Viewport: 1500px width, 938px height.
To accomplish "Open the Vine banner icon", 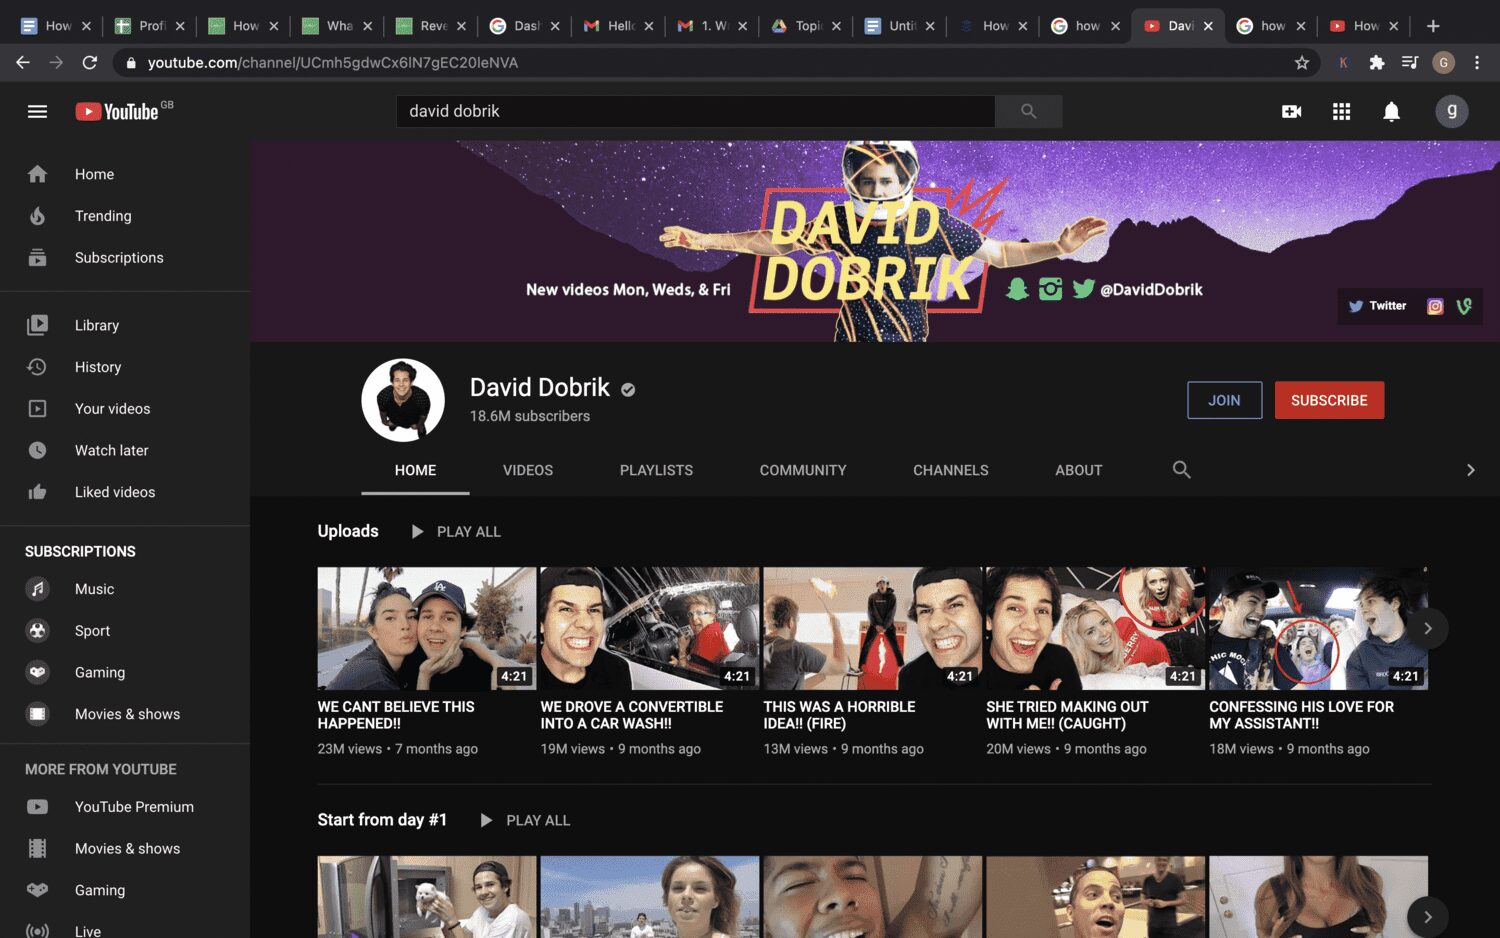I will [x=1463, y=306].
